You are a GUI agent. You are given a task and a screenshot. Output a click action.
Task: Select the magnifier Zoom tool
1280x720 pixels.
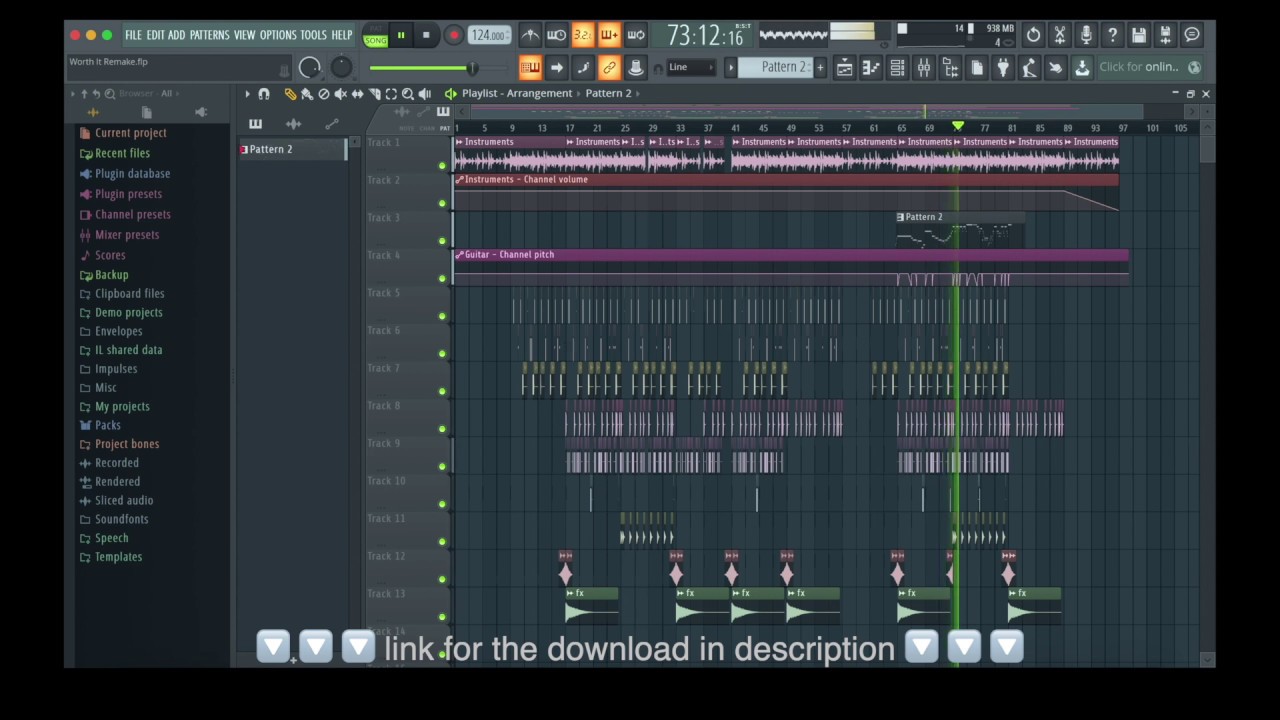[408, 94]
